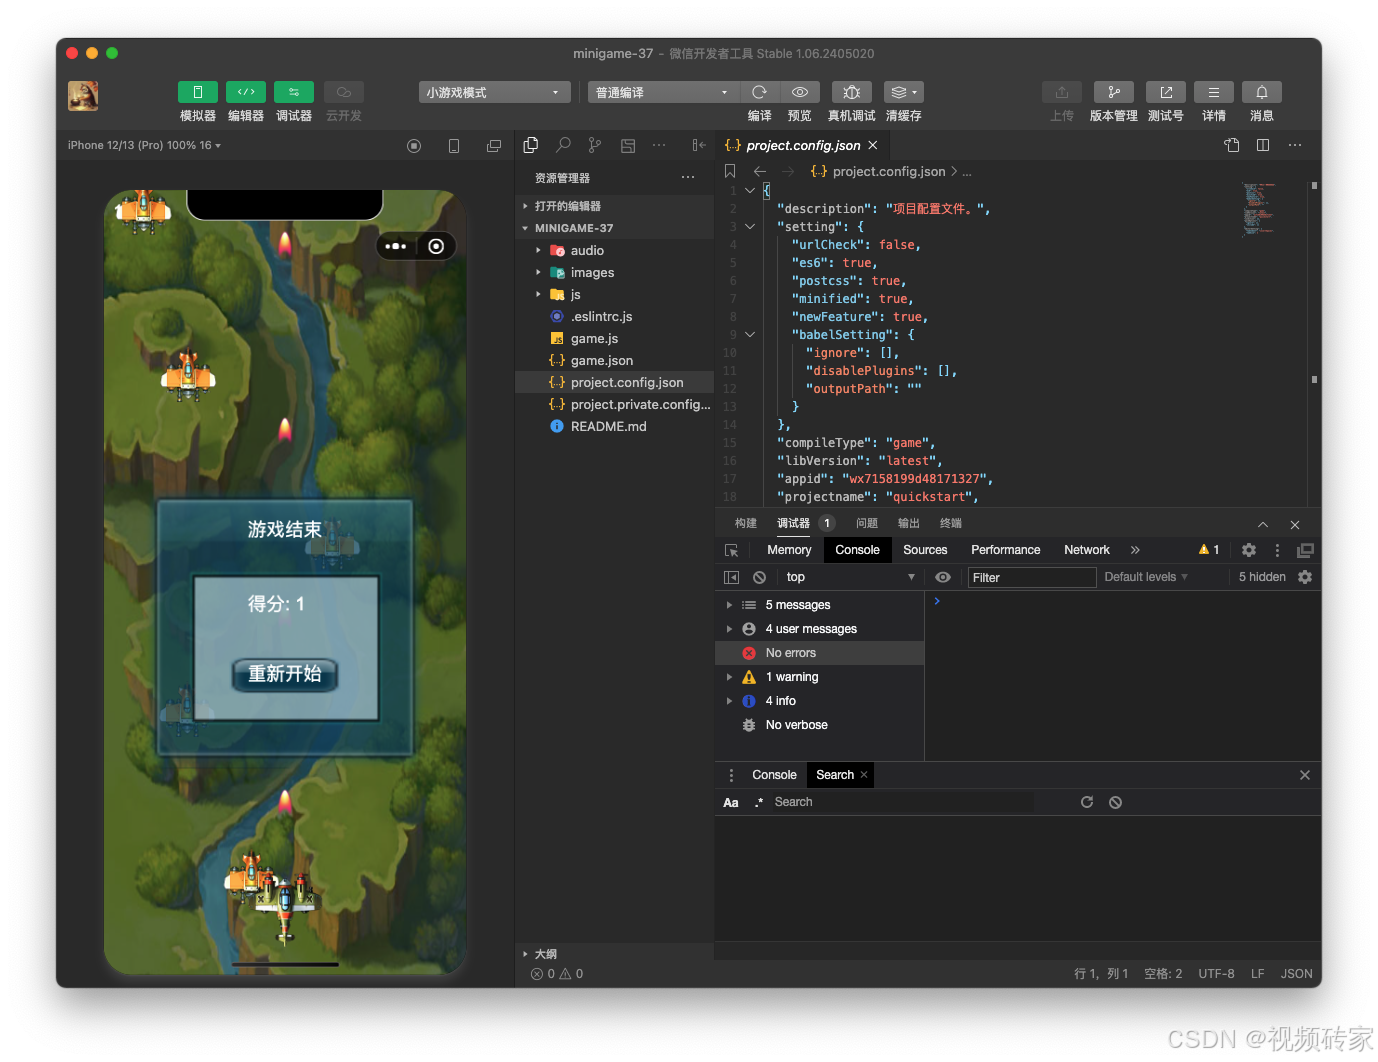
Task: Open the README.md file
Action: tap(614, 426)
